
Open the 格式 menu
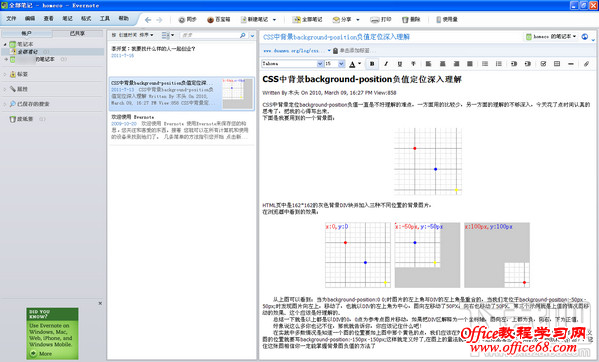point(86,18)
